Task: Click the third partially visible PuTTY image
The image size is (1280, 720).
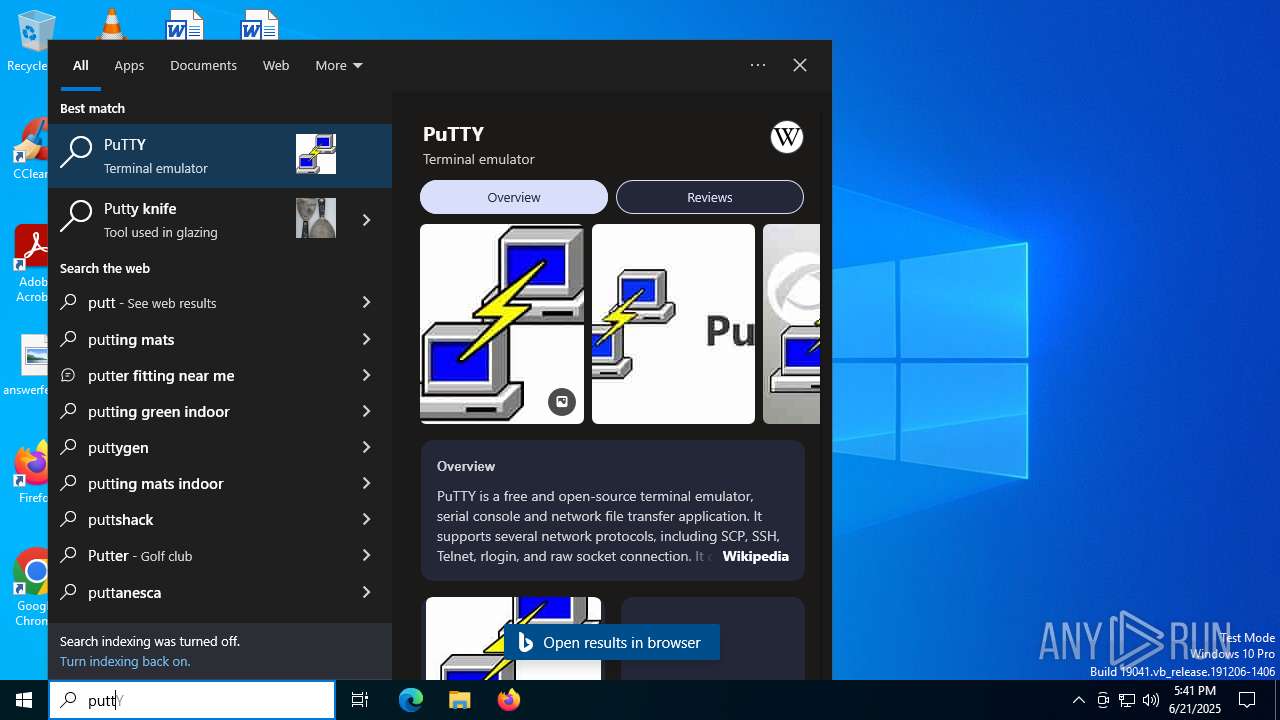Action: pos(791,324)
